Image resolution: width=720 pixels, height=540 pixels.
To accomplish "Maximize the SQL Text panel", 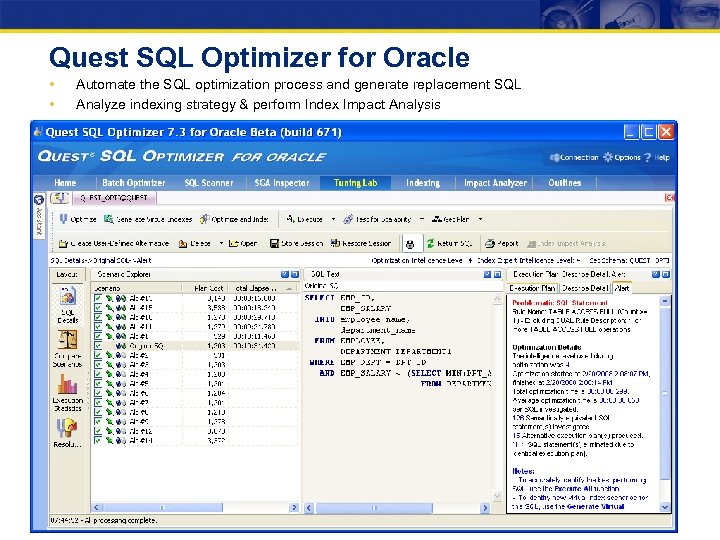I will pos(497,274).
